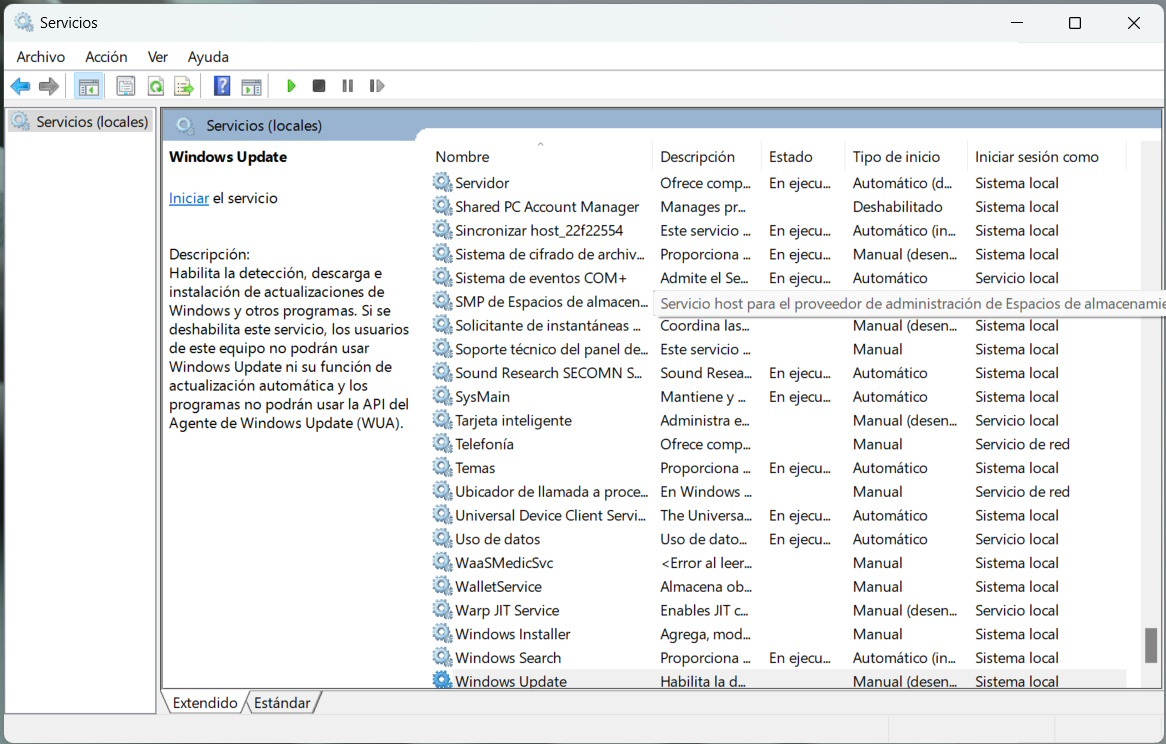Click 'Habilita la d...' description of Windows Update

coord(703,682)
